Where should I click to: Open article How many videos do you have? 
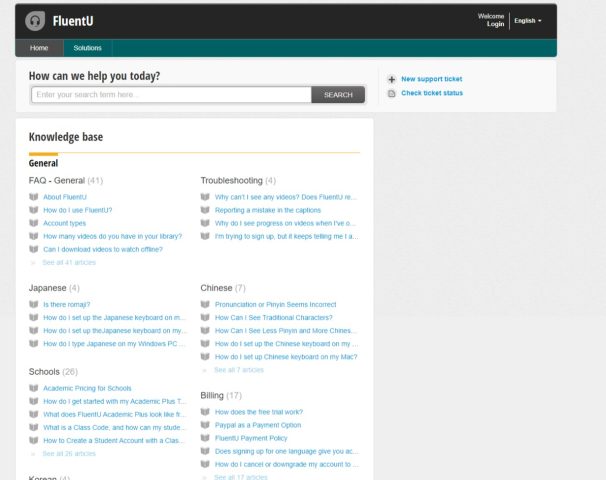tap(112, 236)
